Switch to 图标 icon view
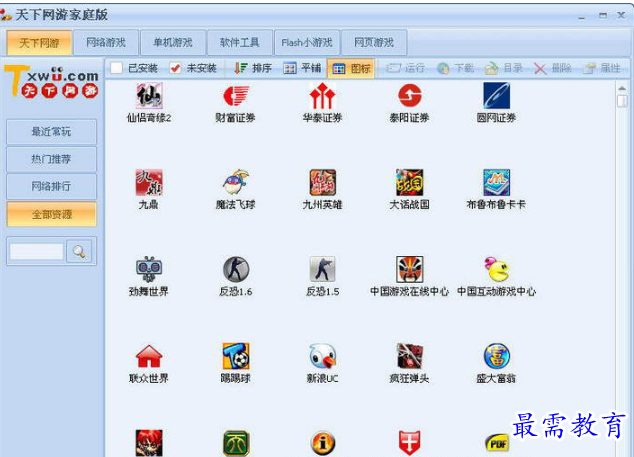 [351, 68]
